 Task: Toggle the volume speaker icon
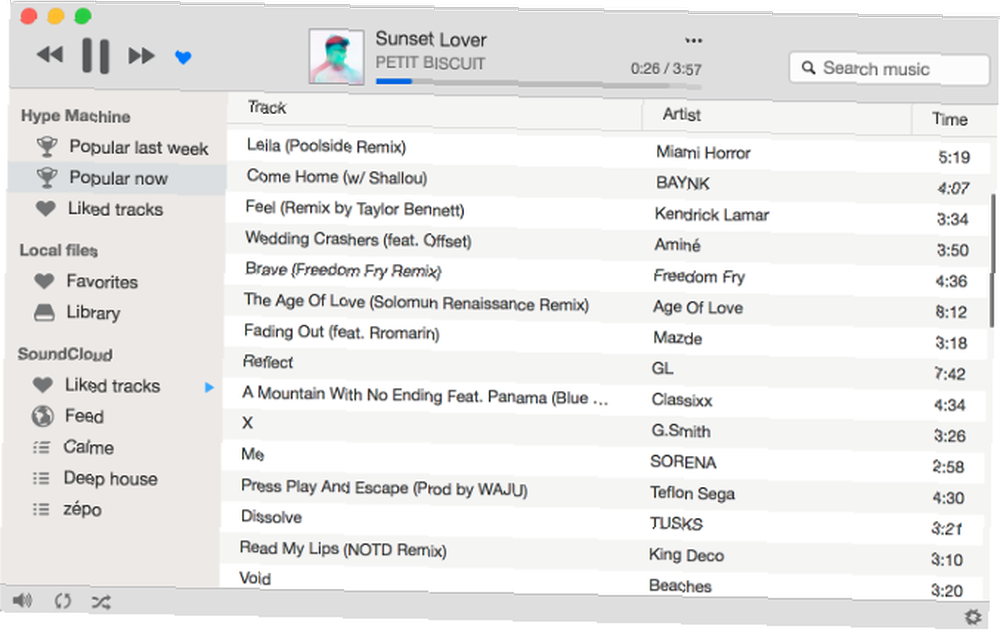click(22, 600)
